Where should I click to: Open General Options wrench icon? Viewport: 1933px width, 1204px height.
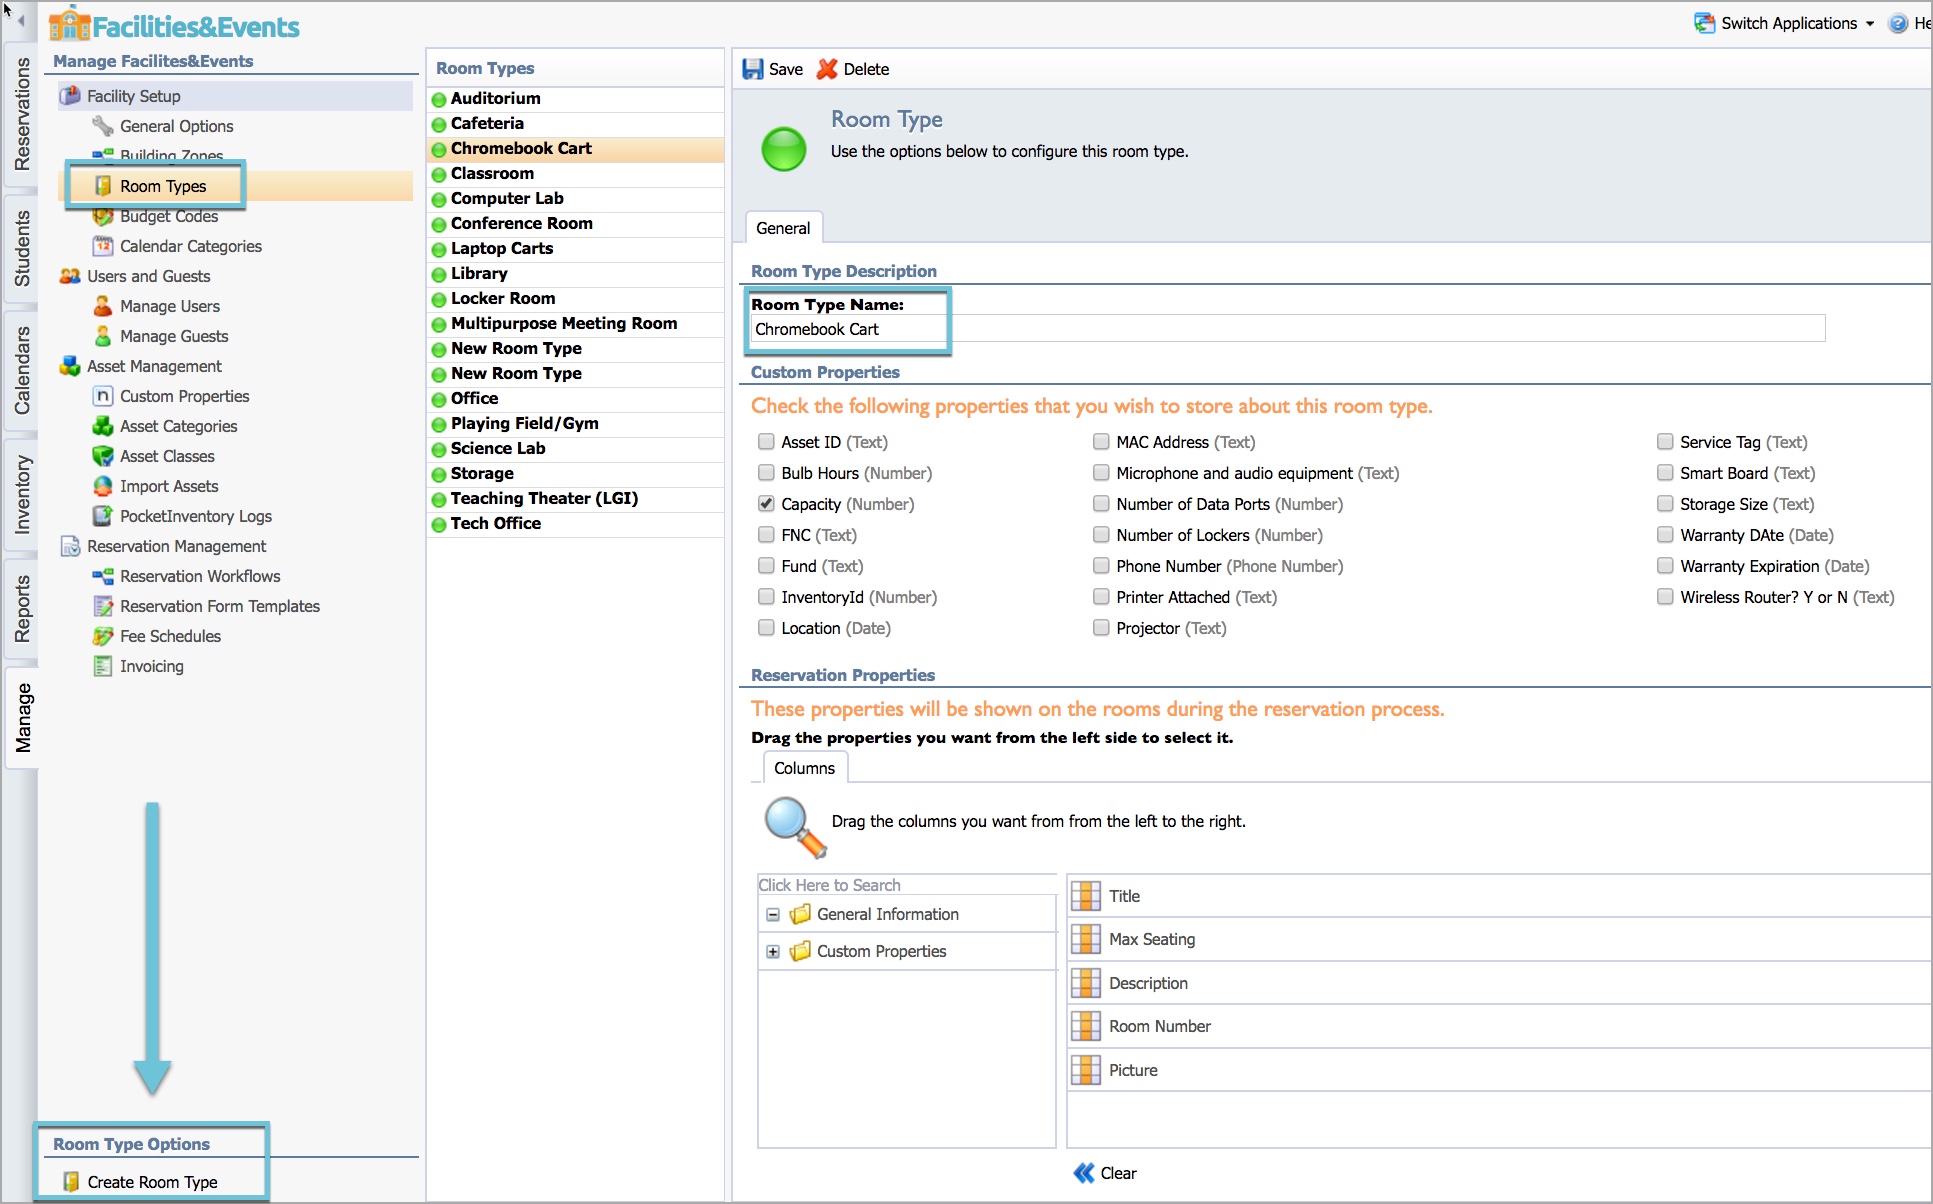[x=103, y=126]
